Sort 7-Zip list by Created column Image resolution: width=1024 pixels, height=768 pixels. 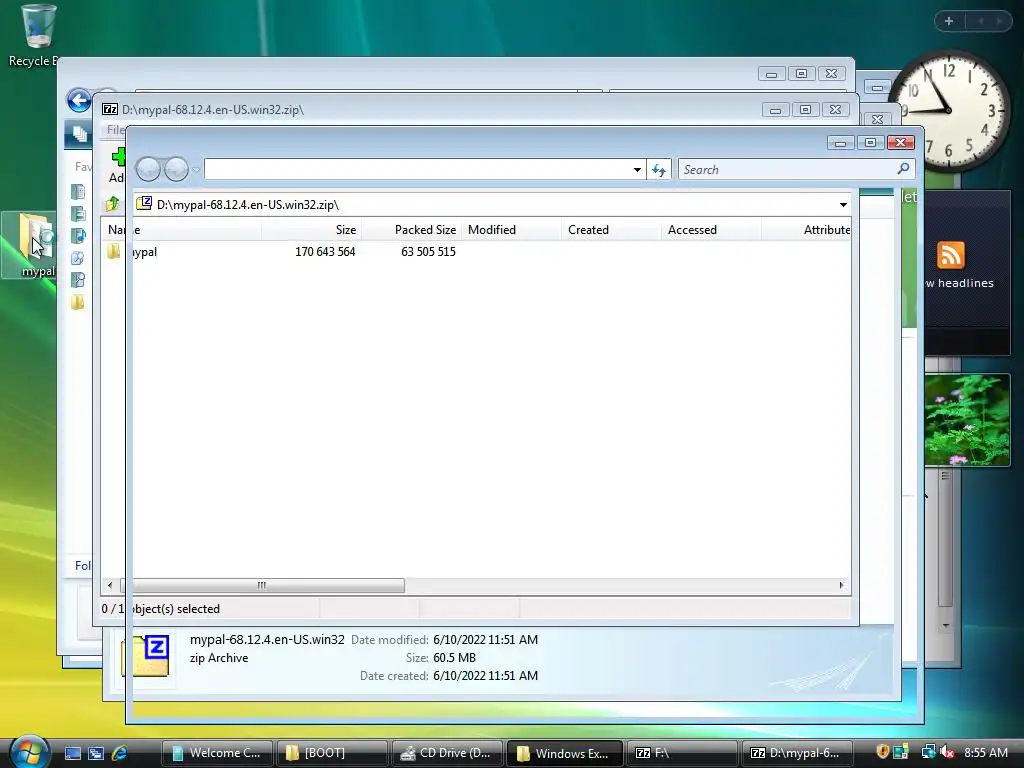611,230
